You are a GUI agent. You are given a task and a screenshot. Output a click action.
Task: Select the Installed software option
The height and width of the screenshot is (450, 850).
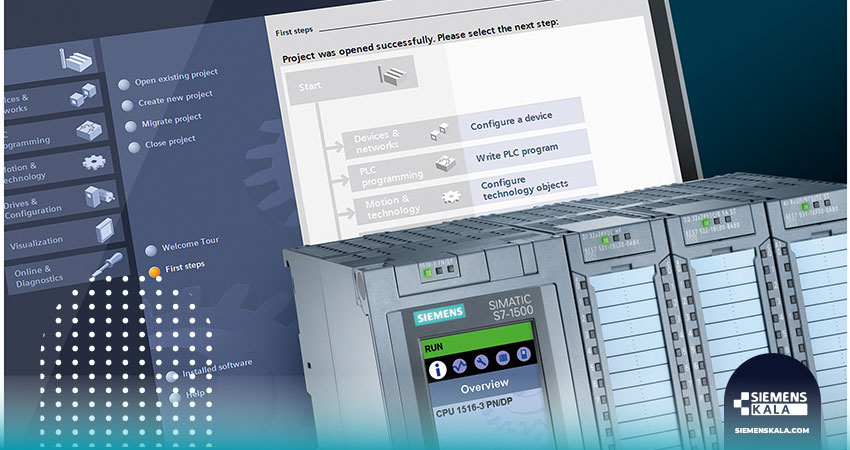pos(209,370)
